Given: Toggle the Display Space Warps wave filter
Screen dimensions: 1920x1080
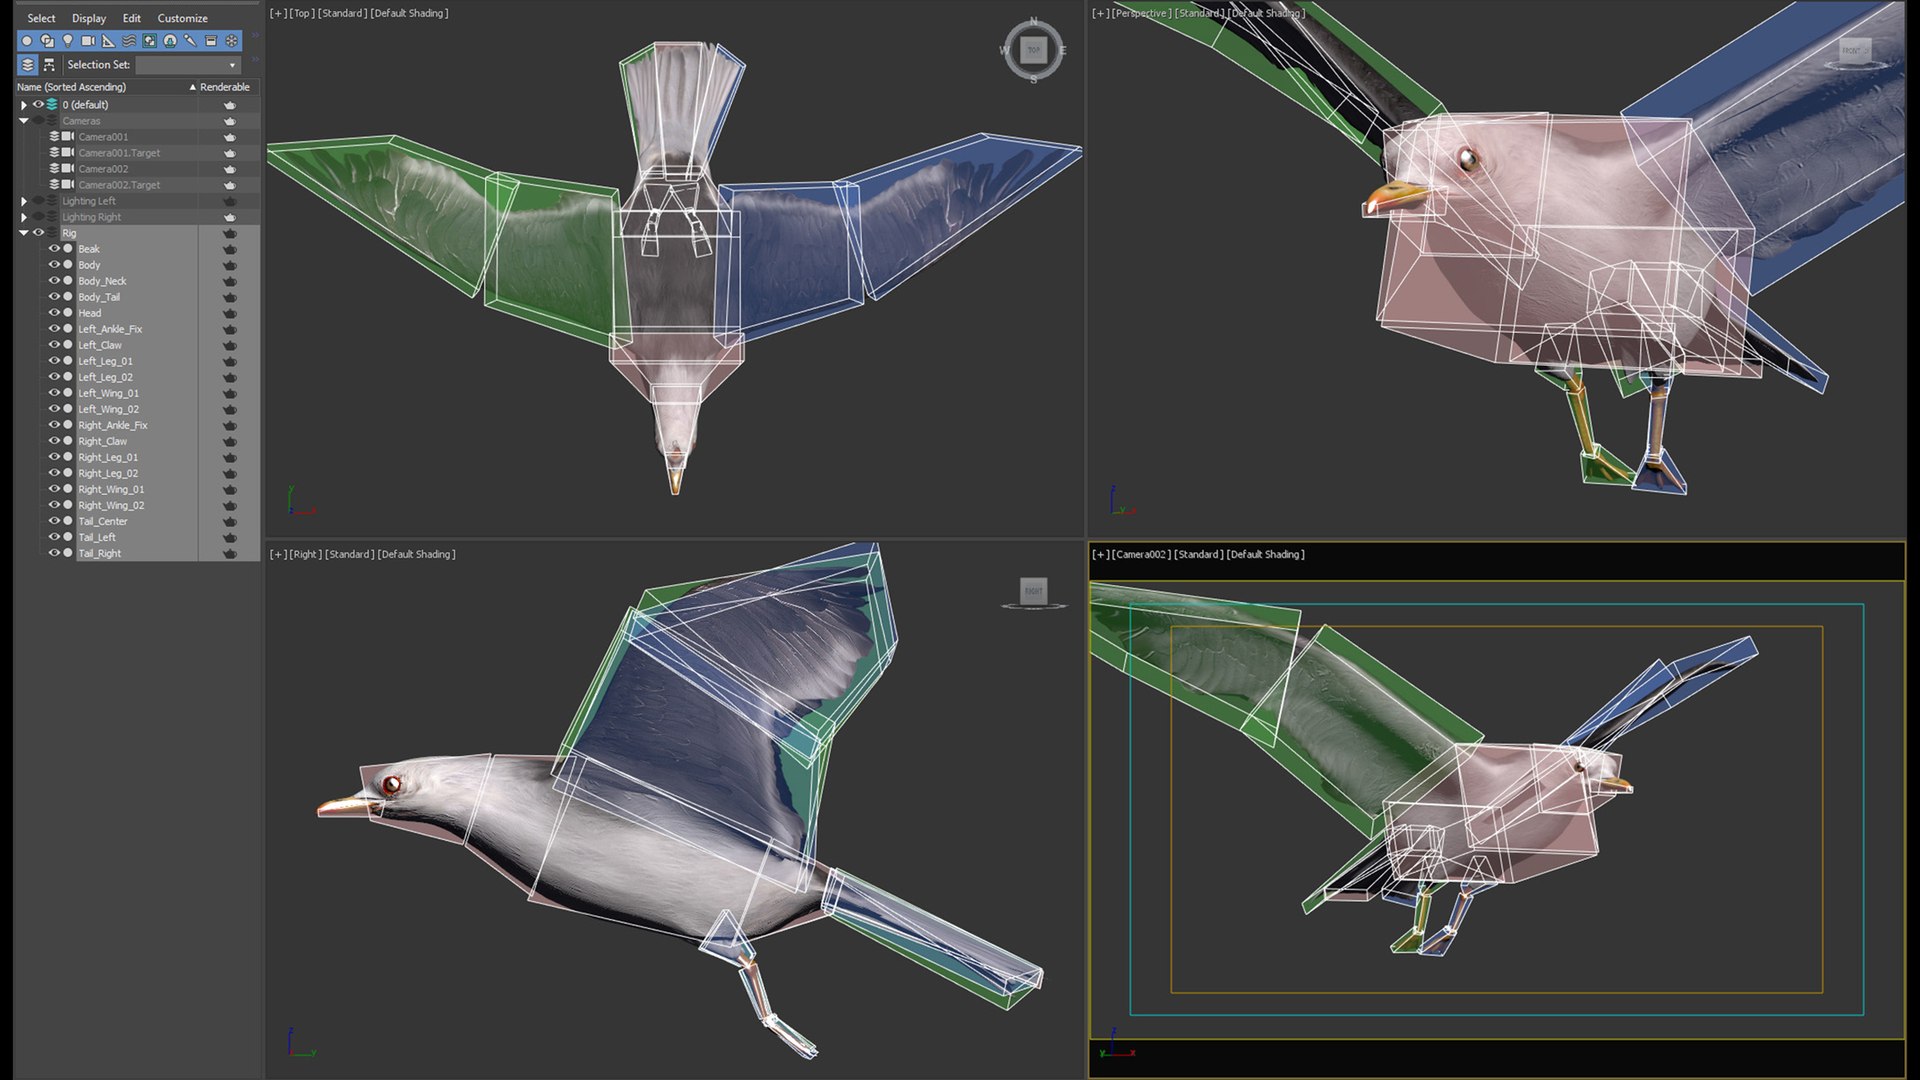Looking at the screenshot, I should tap(129, 41).
